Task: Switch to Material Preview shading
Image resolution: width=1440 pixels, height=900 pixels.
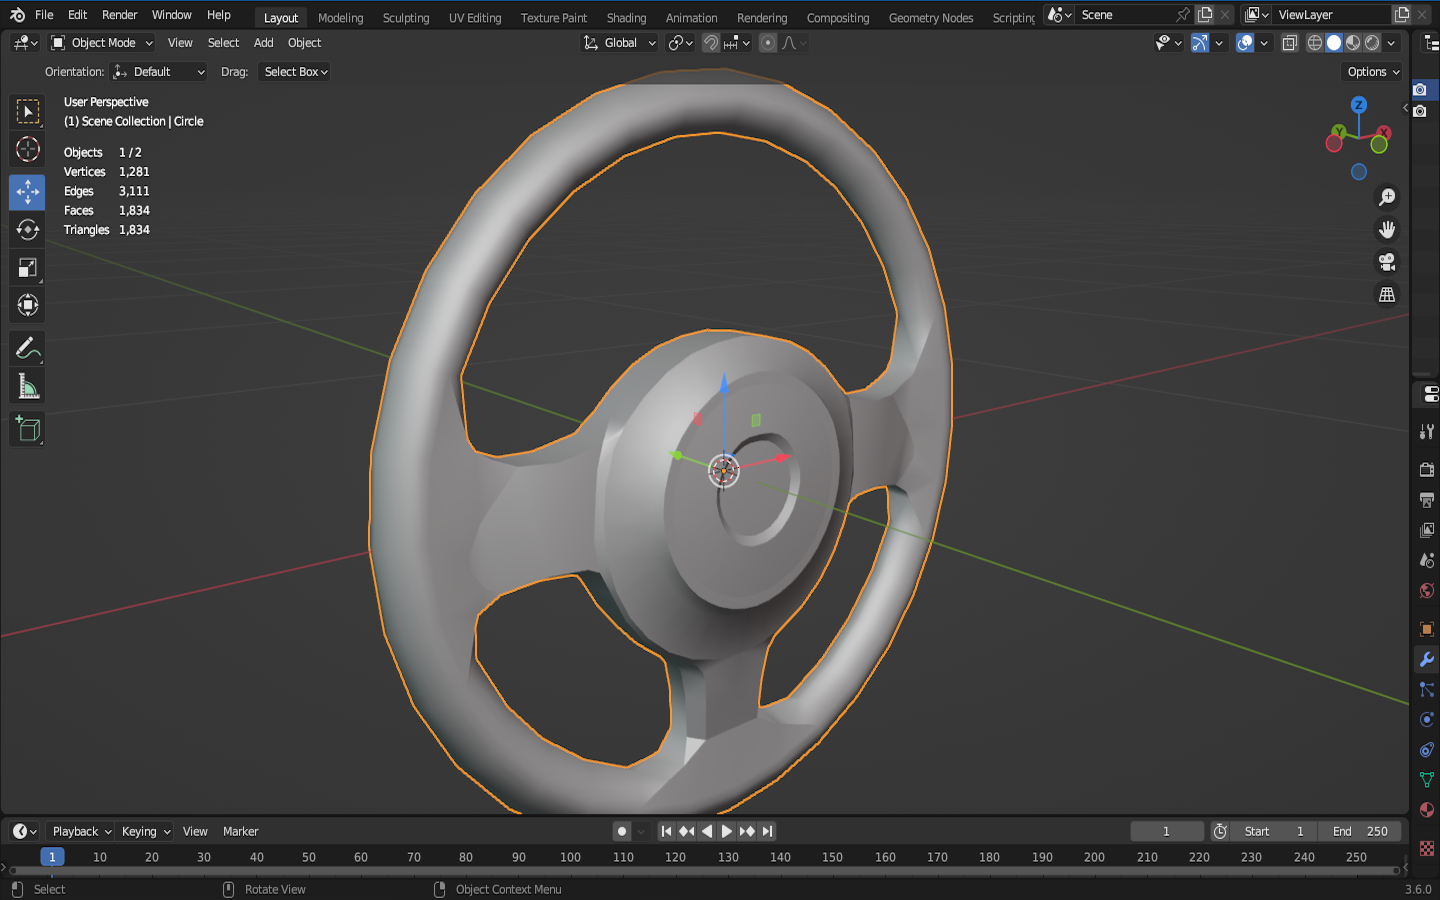Action: pyautogui.click(x=1353, y=43)
